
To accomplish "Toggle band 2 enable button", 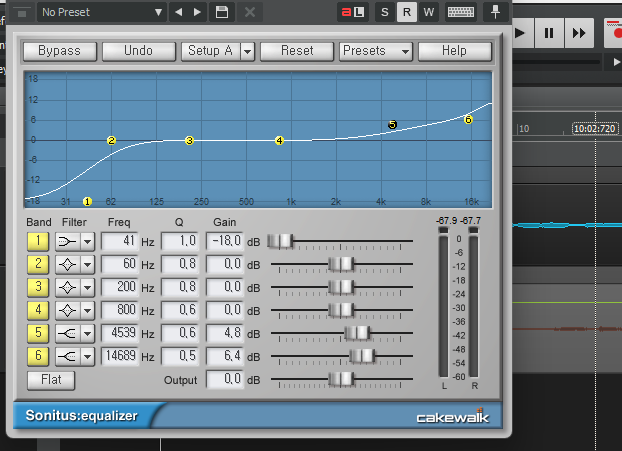I will point(38,264).
